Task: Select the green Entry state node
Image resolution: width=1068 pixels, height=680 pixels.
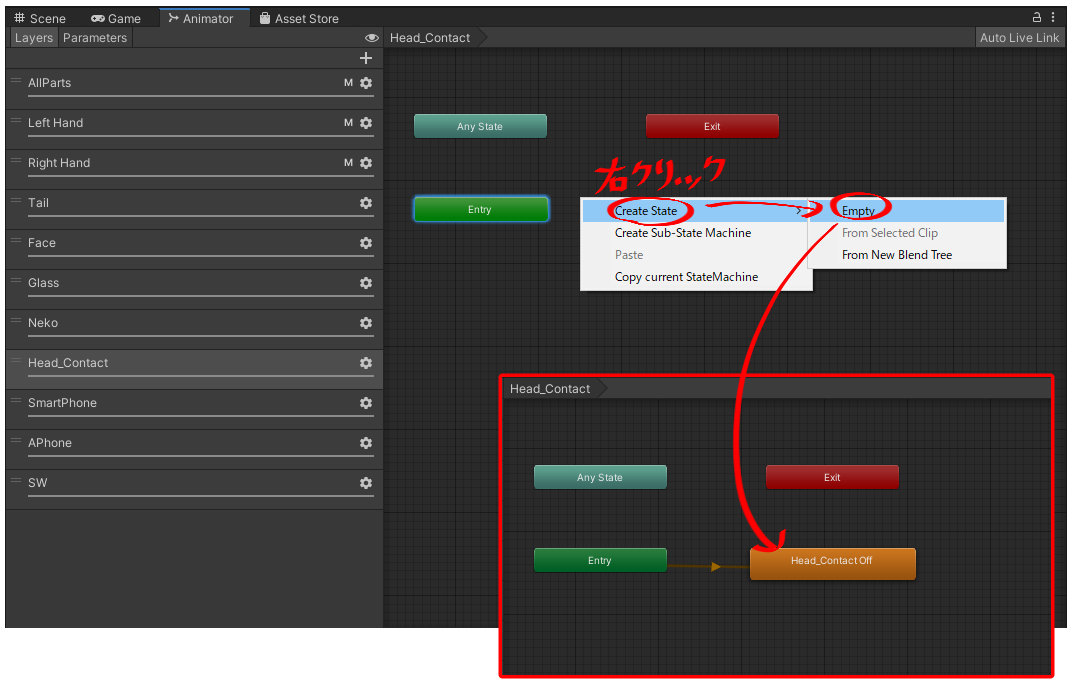Action: [480, 210]
